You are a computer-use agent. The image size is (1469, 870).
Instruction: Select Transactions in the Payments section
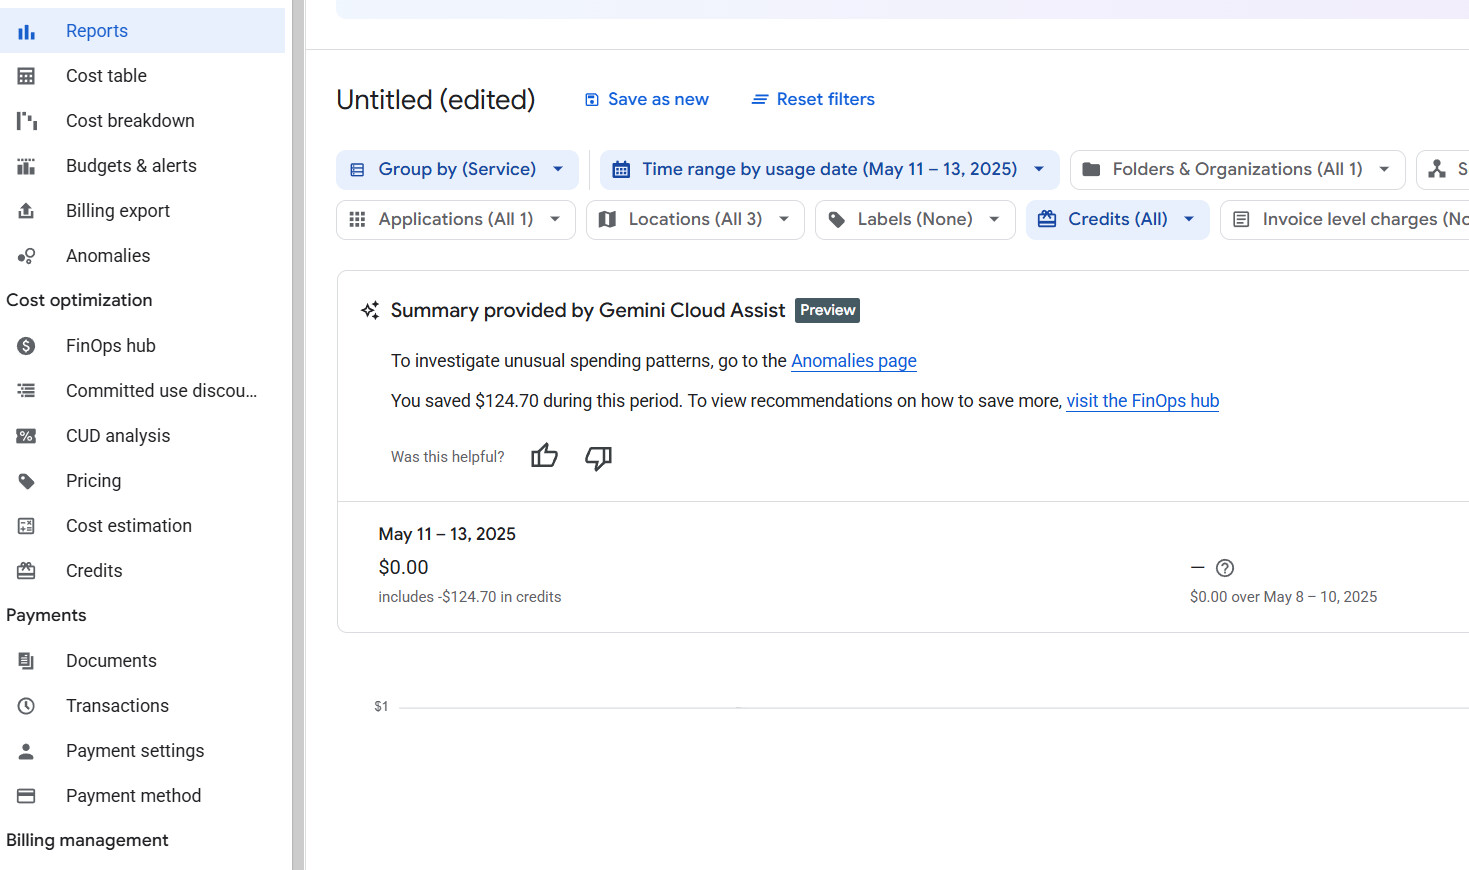pyautogui.click(x=117, y=706)
